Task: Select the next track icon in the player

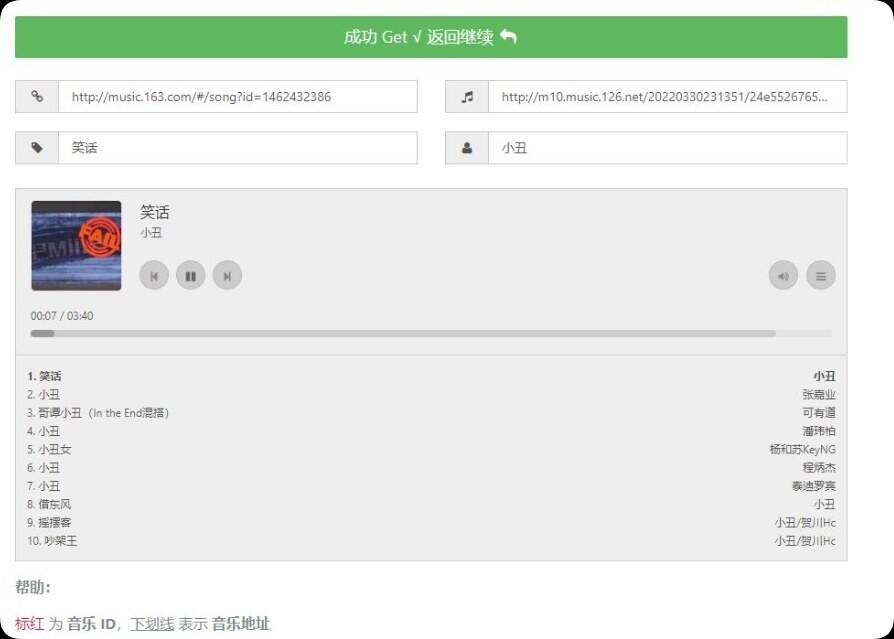Action: point(227,275)
